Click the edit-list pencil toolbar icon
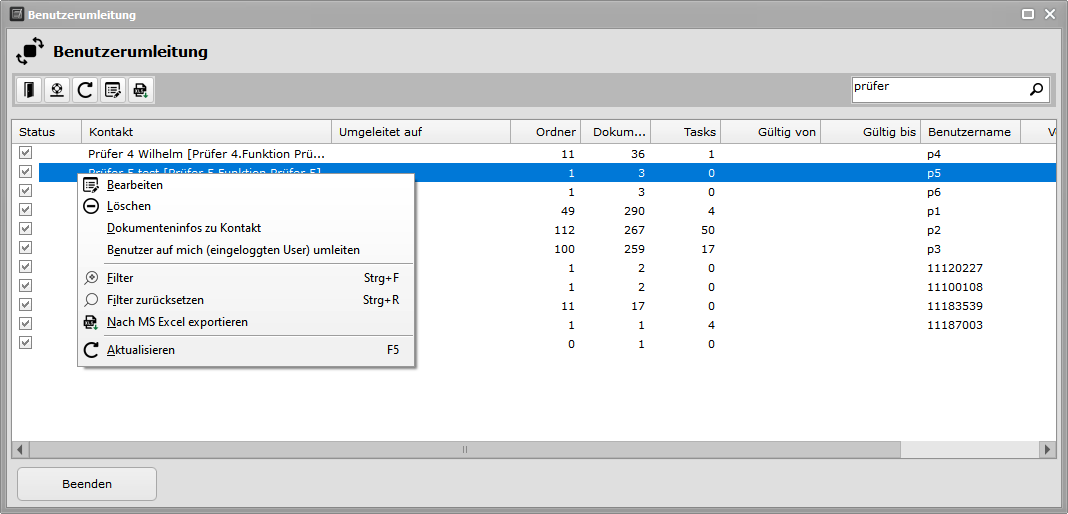The height and width of the screenshot is (514, 1068). 113,90
